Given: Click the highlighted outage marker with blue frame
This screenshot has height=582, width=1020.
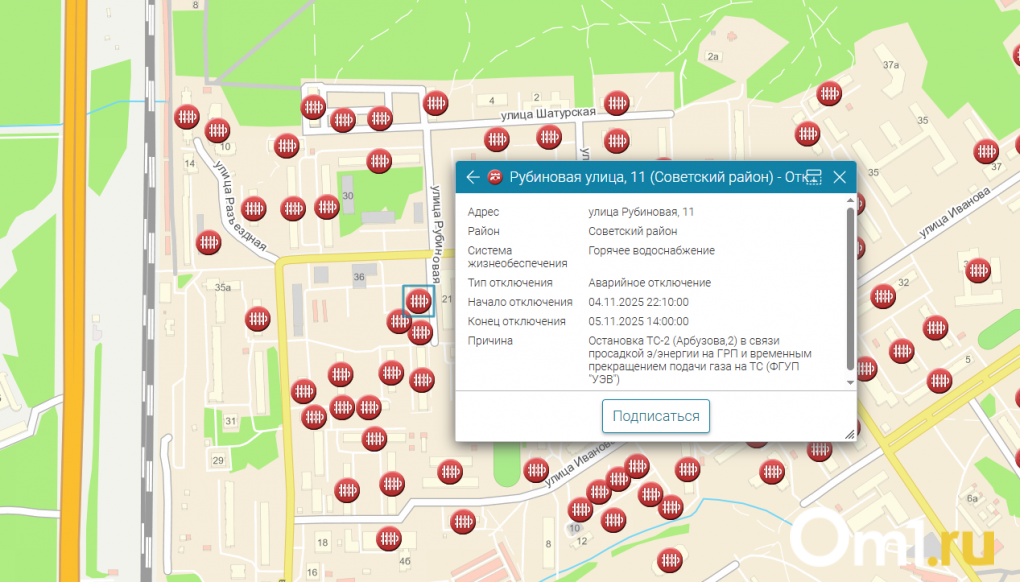Looking at the screenshot, I should pos(418,300).
